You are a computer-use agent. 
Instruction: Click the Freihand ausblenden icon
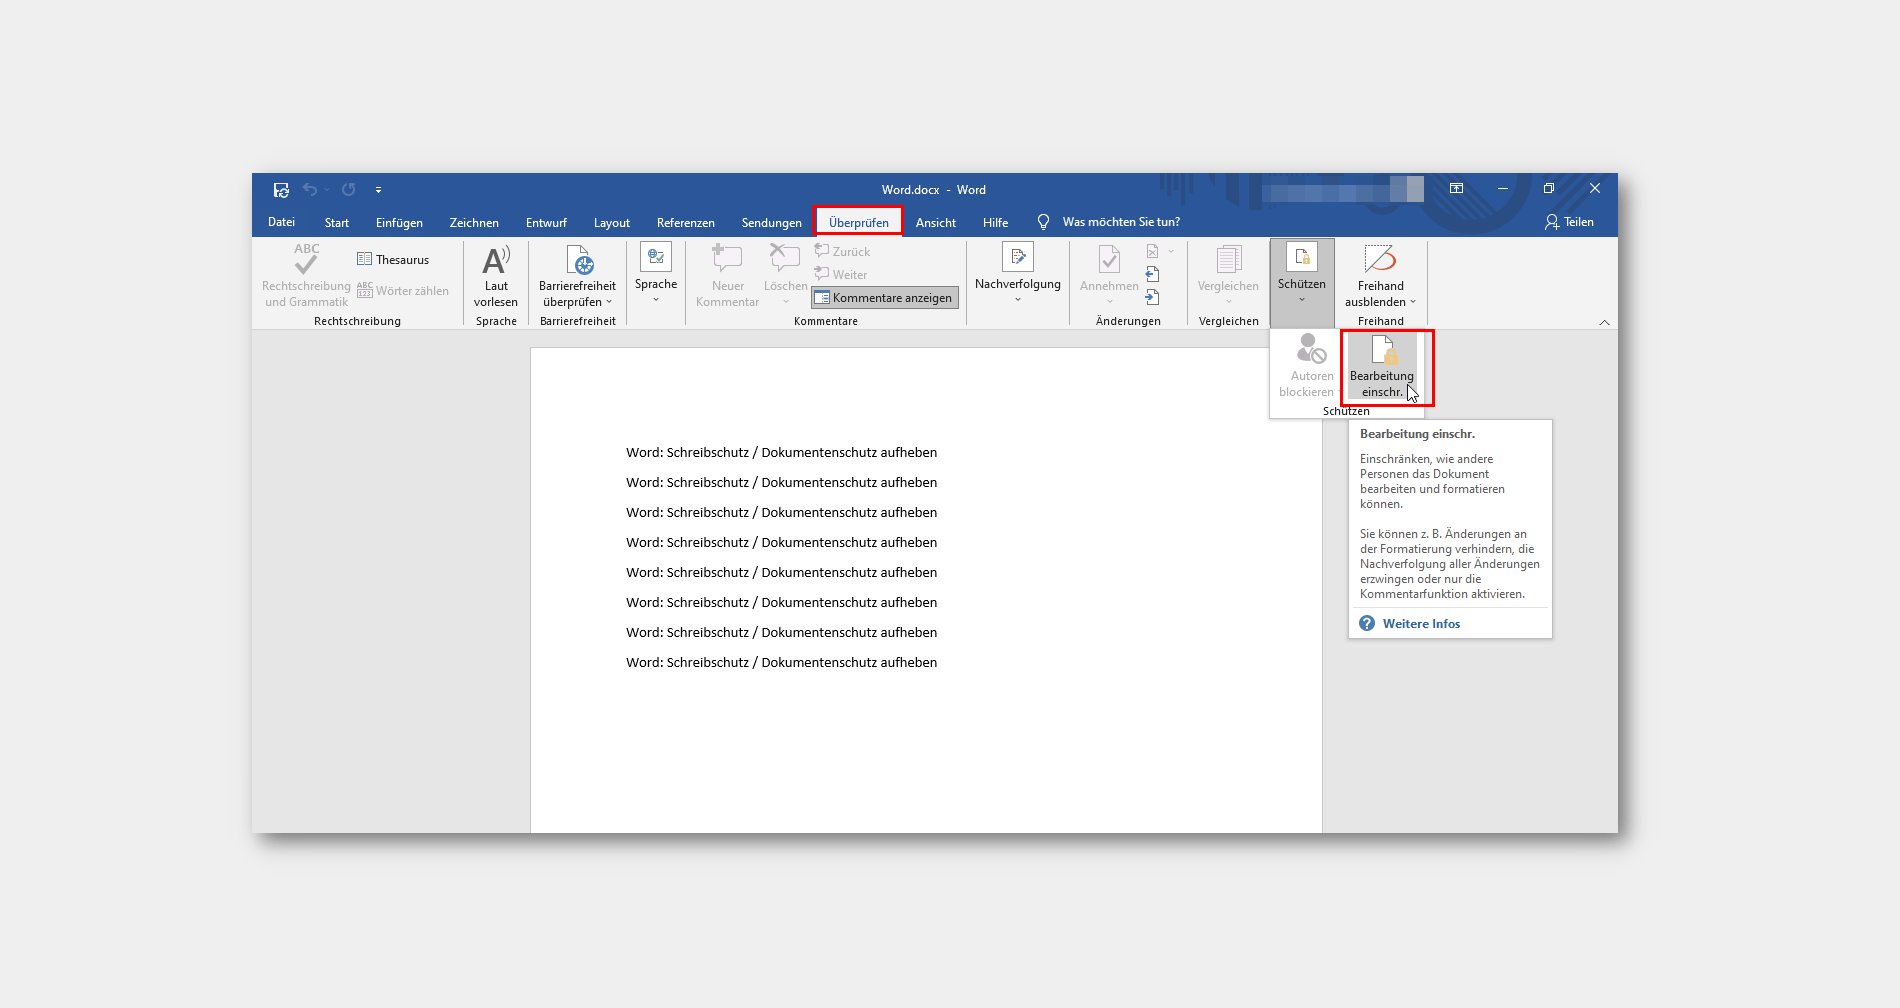1380,259
